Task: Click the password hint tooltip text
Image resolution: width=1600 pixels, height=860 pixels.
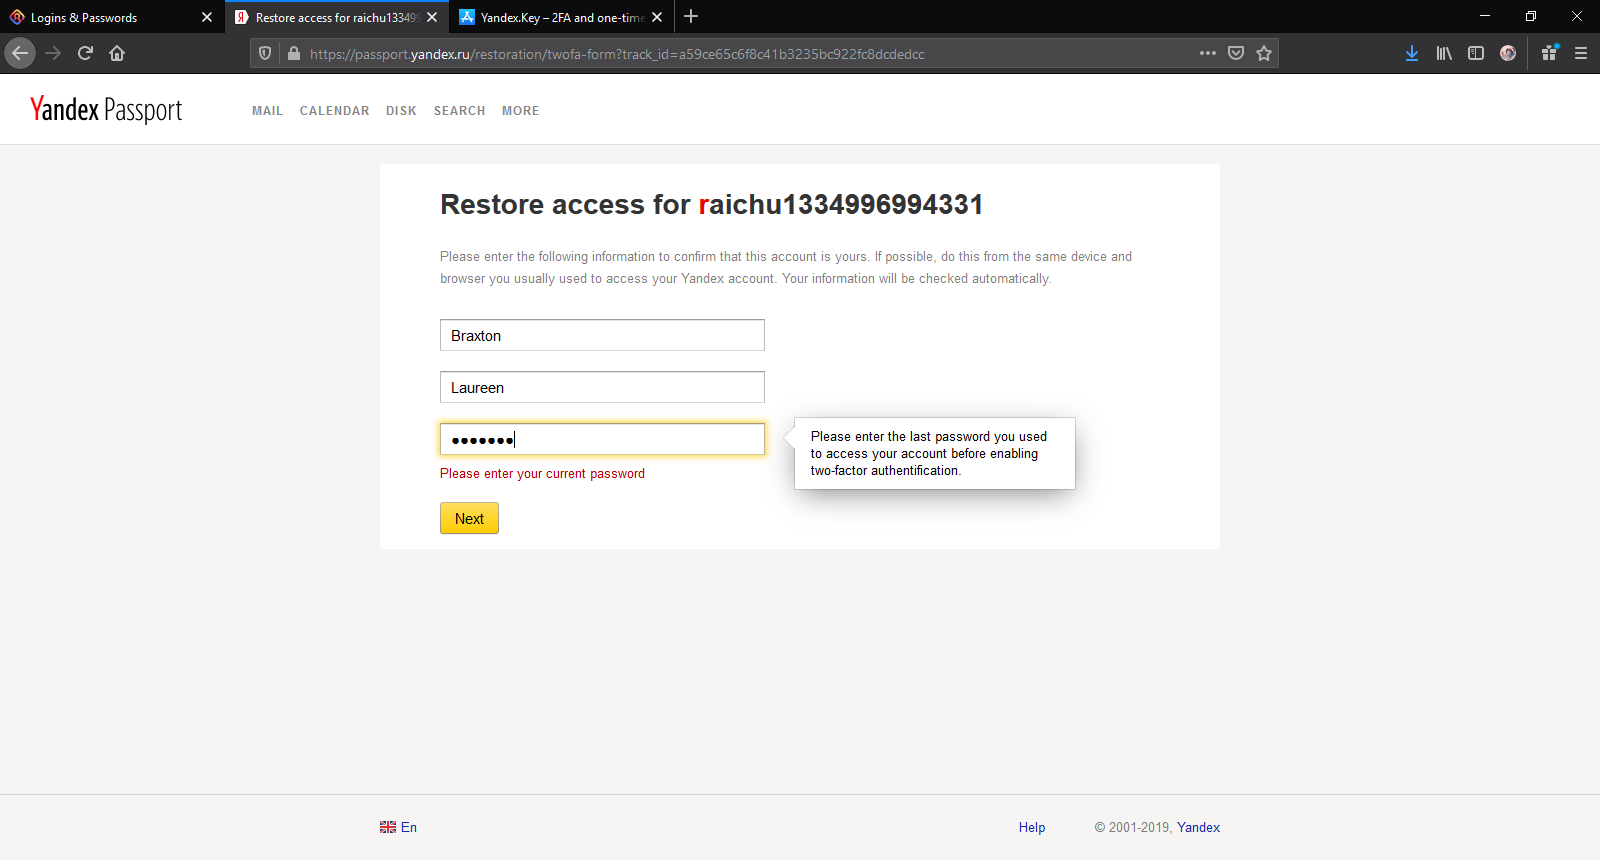Action: pyautogui.click(x=929, y=453)
